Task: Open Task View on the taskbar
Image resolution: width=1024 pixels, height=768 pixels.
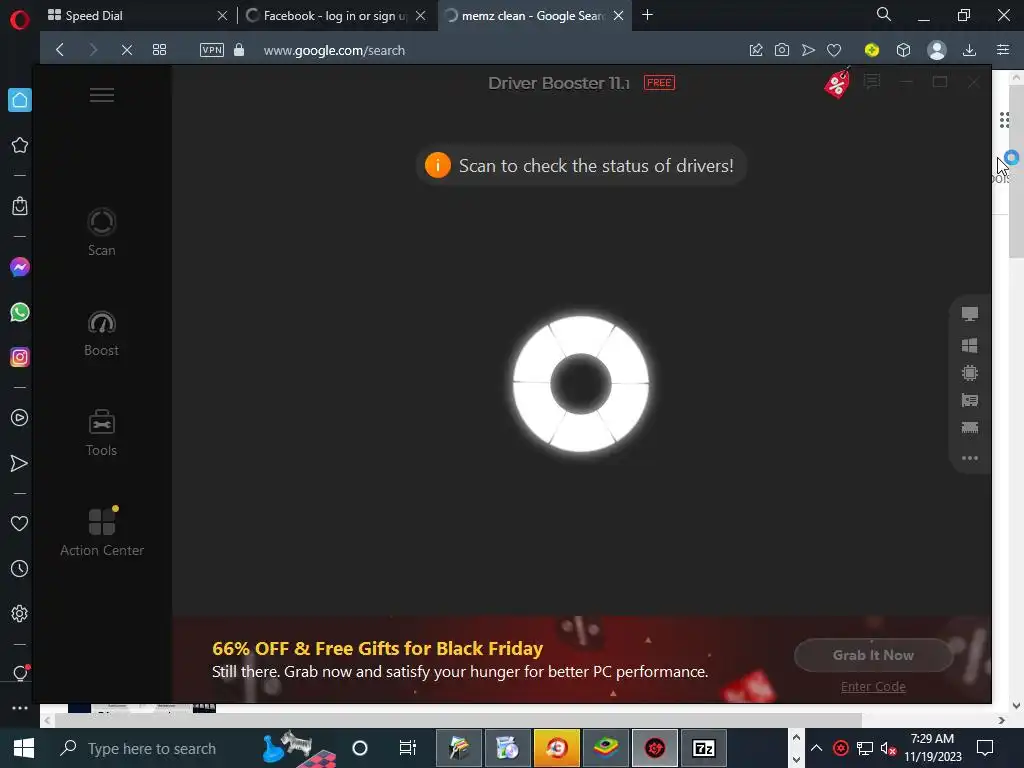Action: tap(408, 748)
